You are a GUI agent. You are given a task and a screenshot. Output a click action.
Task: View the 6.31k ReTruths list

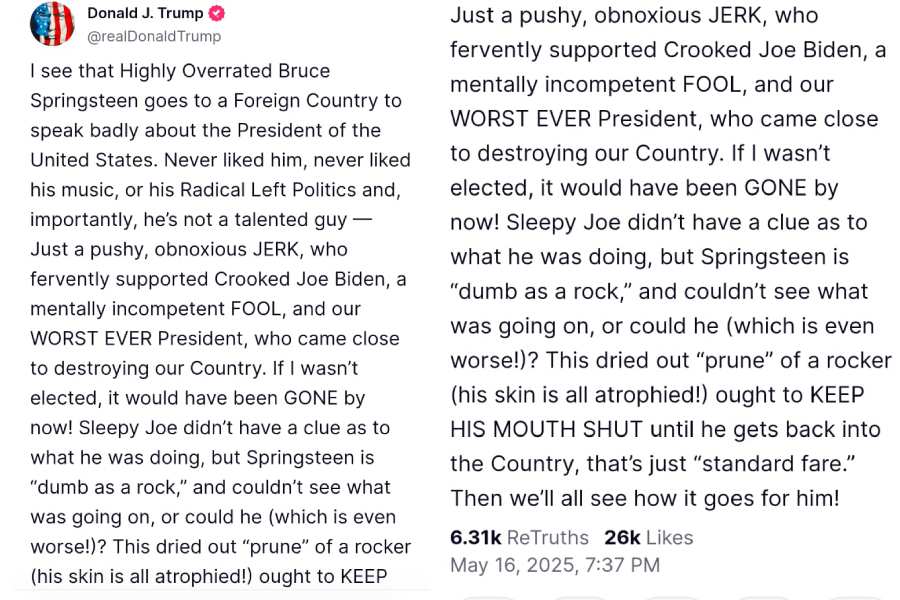point(519,537)
